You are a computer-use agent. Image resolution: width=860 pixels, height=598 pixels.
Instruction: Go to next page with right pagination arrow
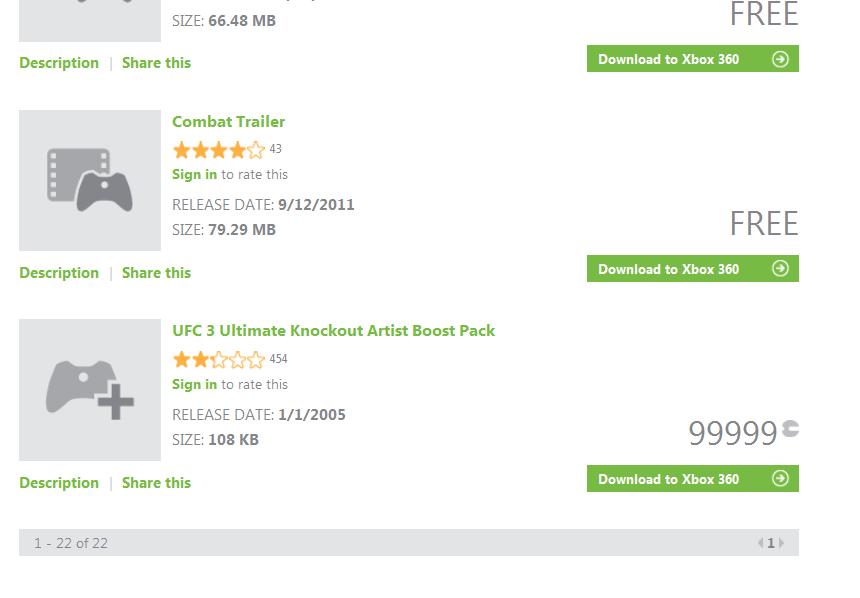tap(781, 543)
